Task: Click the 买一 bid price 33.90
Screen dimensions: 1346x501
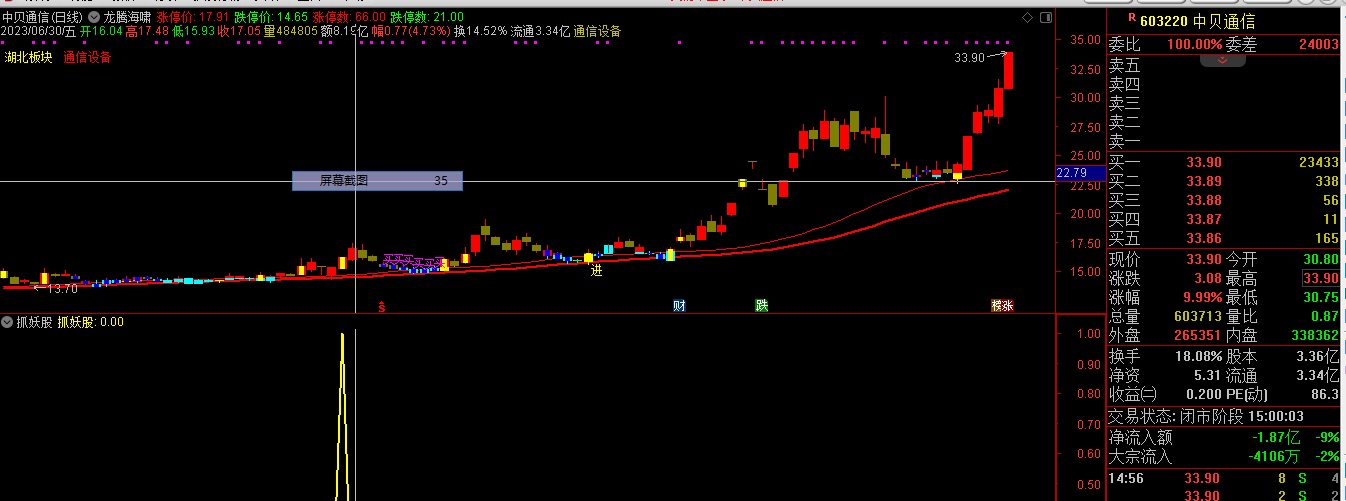Action: 1203,163
